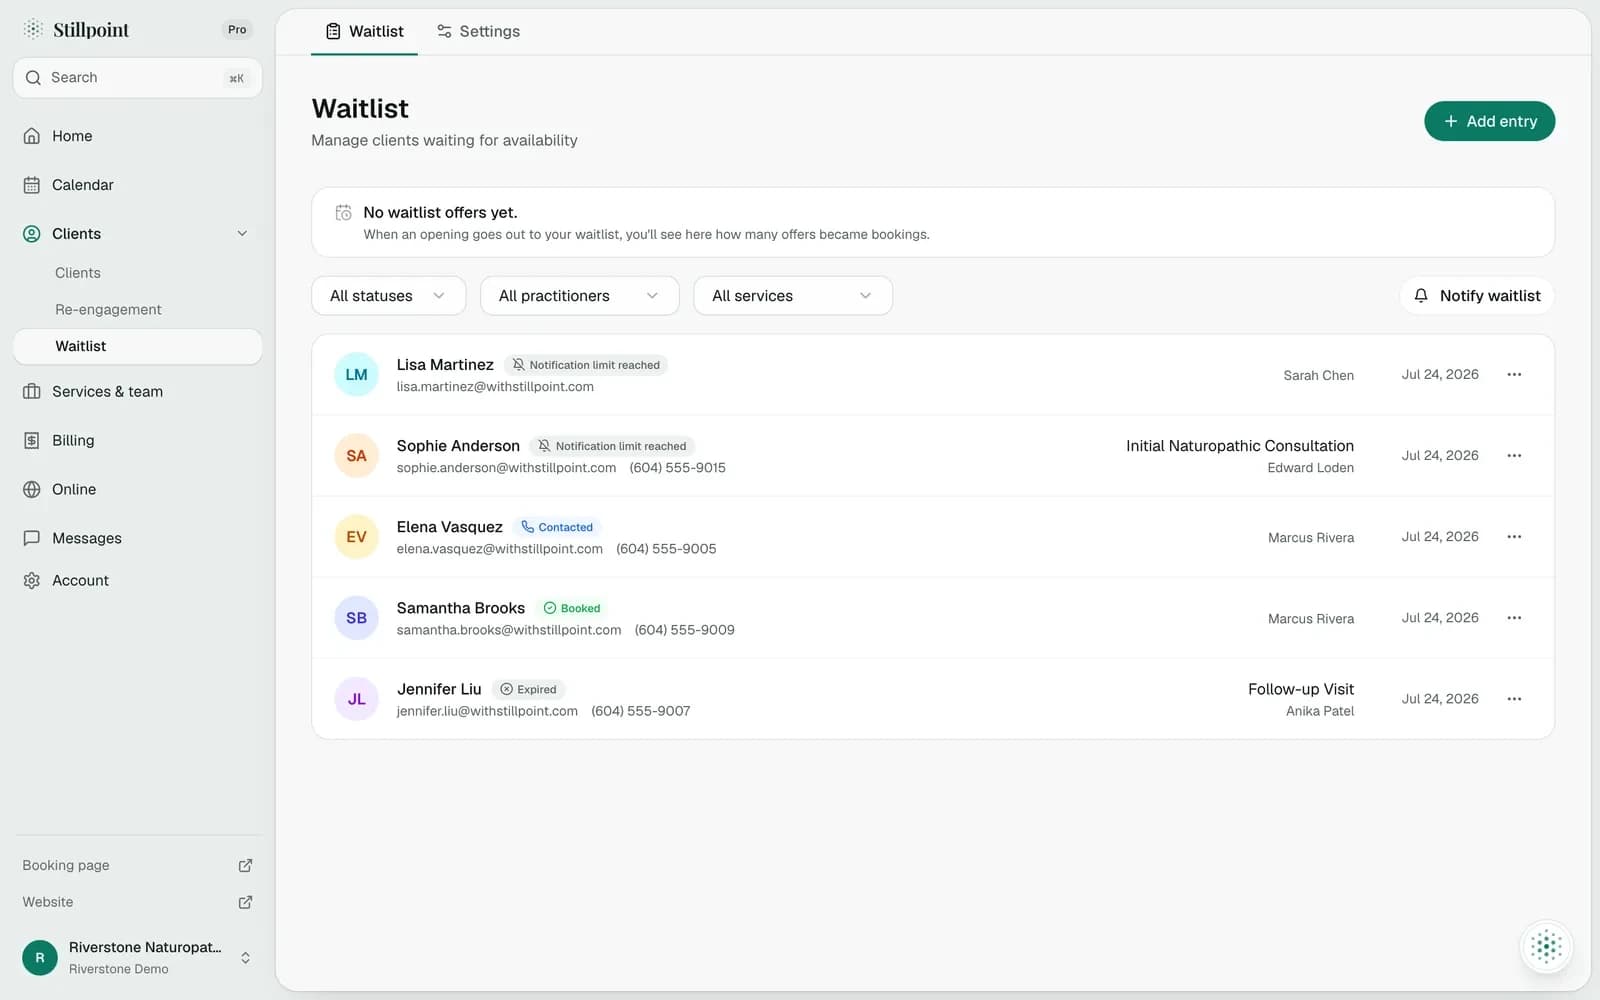This screenshot has width=1600, height=1000.
Task: Open Messages in the sidebar
Action: [x=137, y=538]
